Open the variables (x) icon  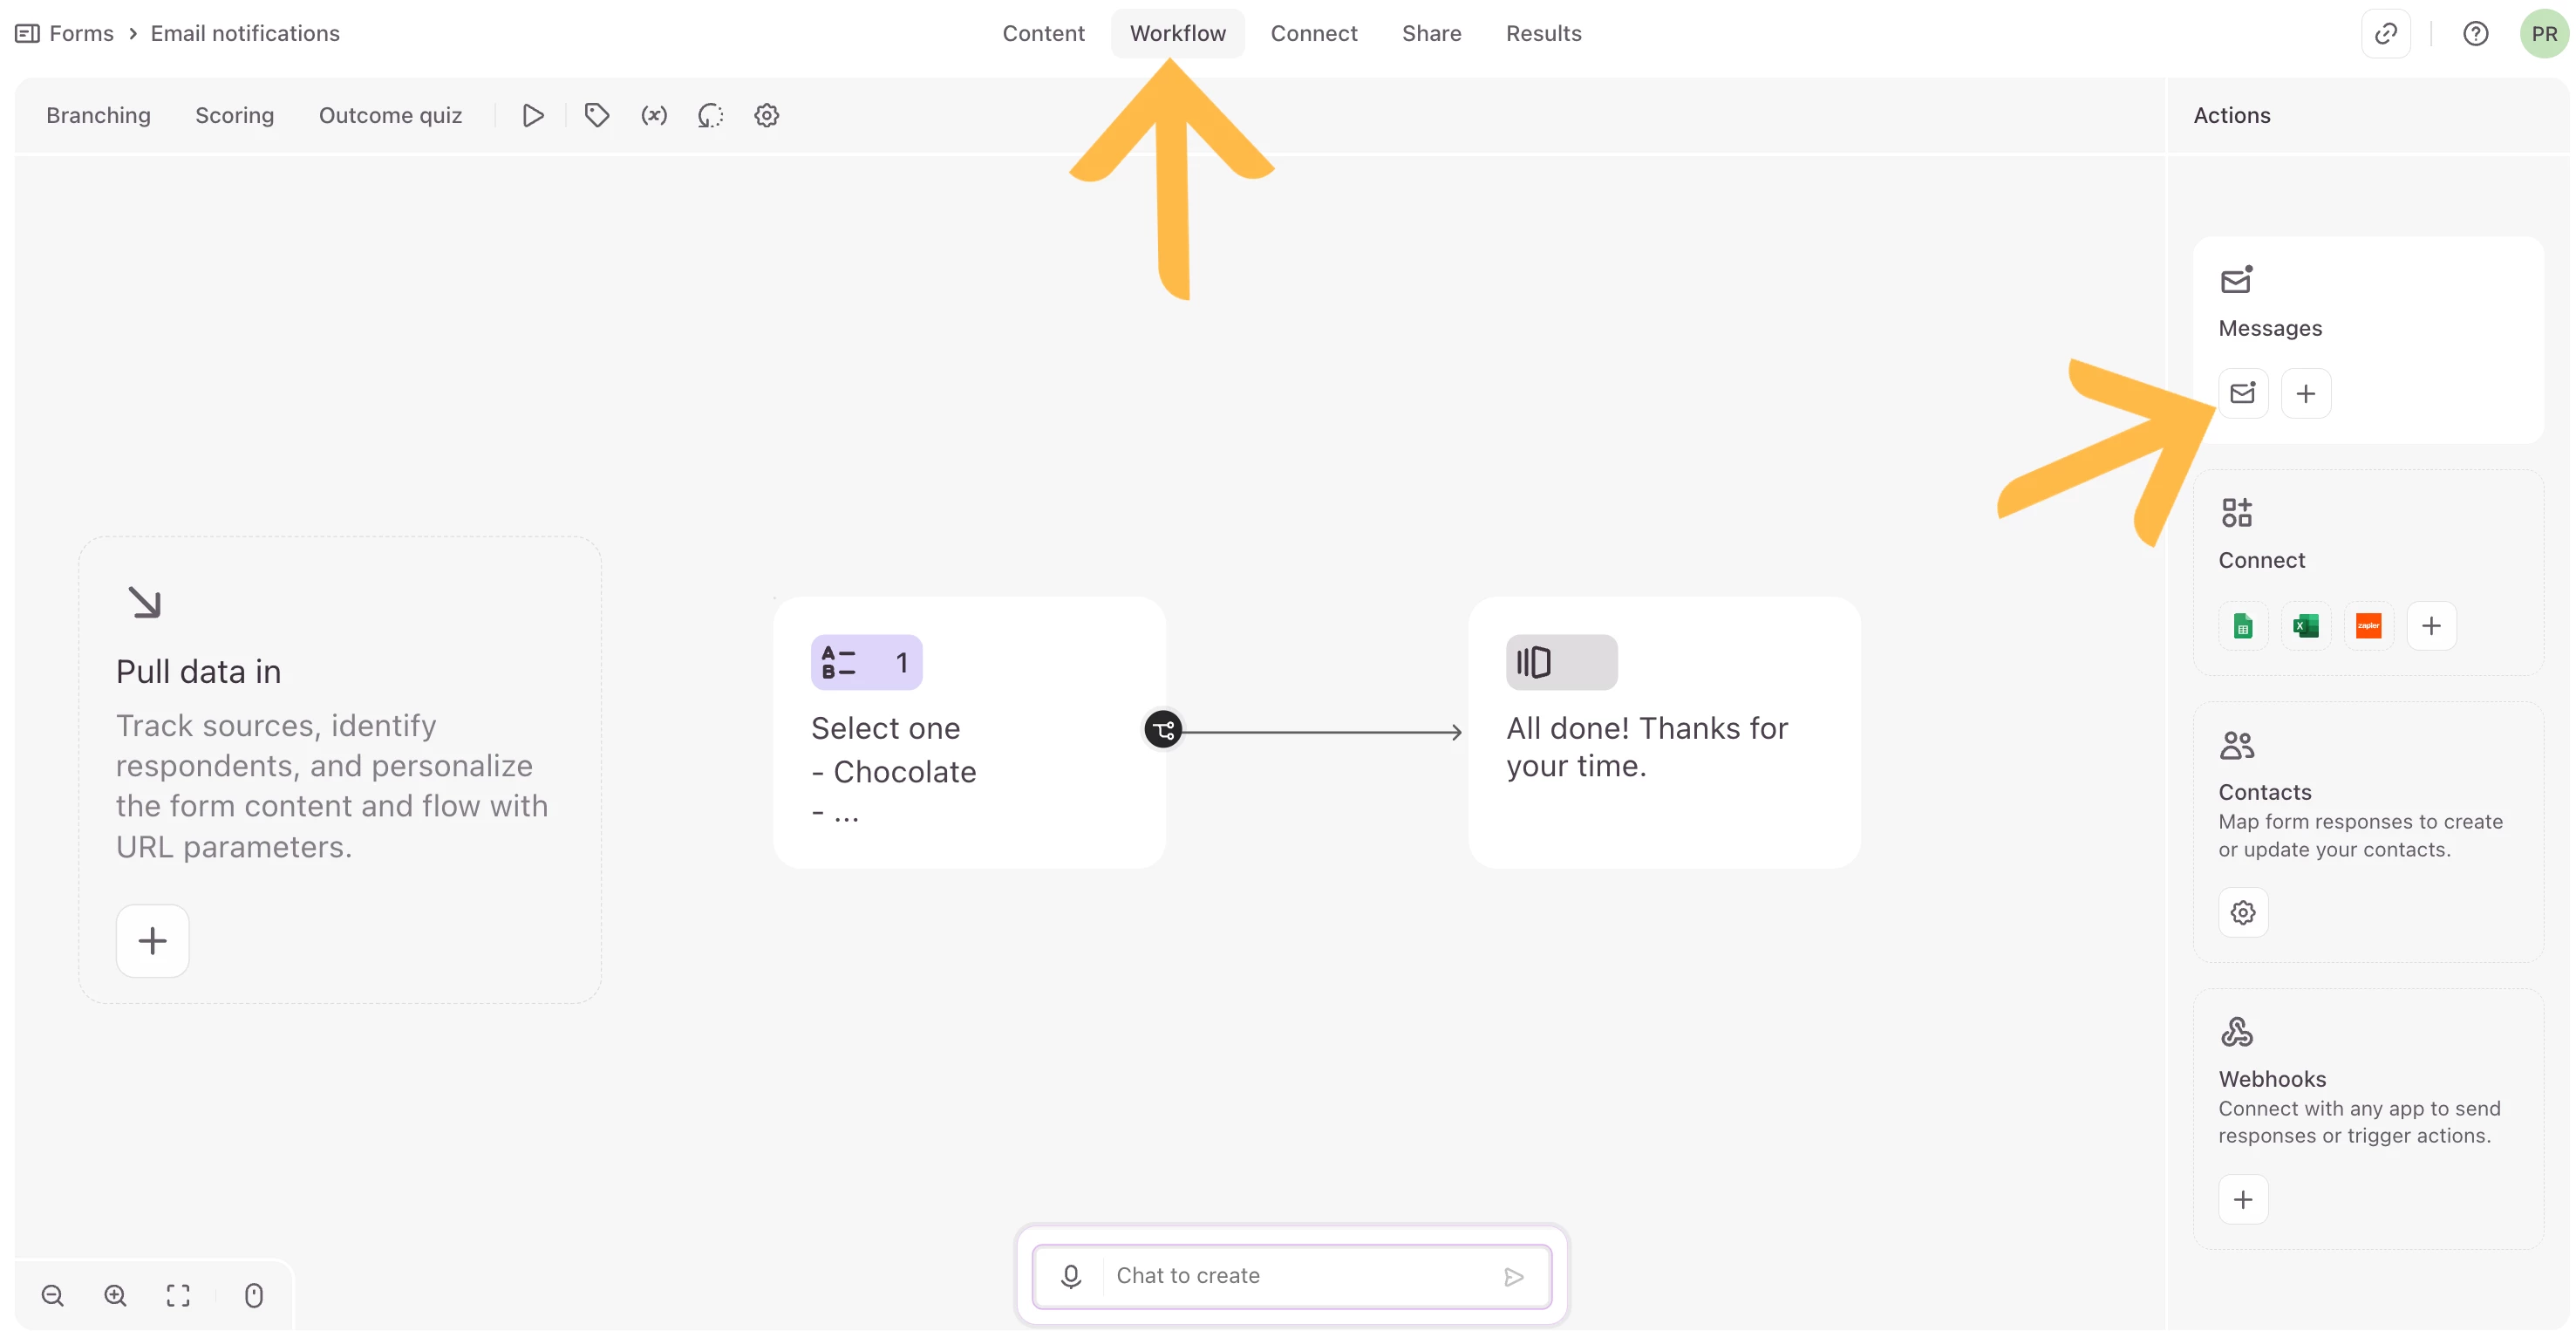[654, 116]
